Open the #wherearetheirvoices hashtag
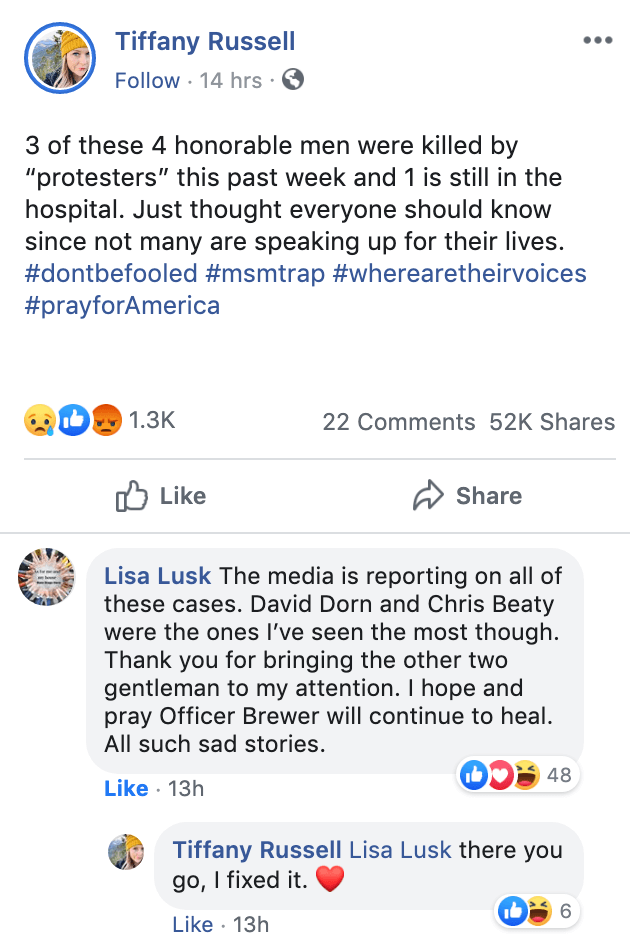The width and height of the screenshot is (630, 942). pos(460,273)
